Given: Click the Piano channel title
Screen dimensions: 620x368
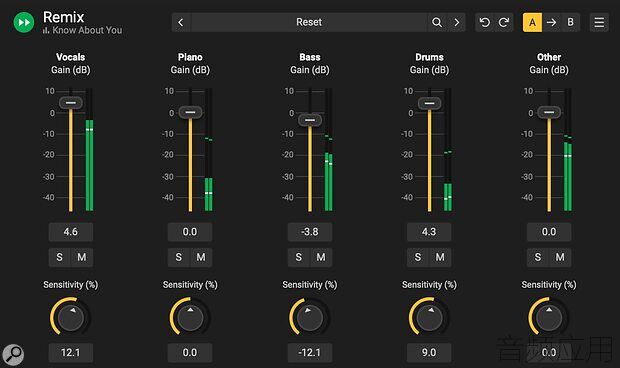Looking at the screenshot, I should point(190,57).
